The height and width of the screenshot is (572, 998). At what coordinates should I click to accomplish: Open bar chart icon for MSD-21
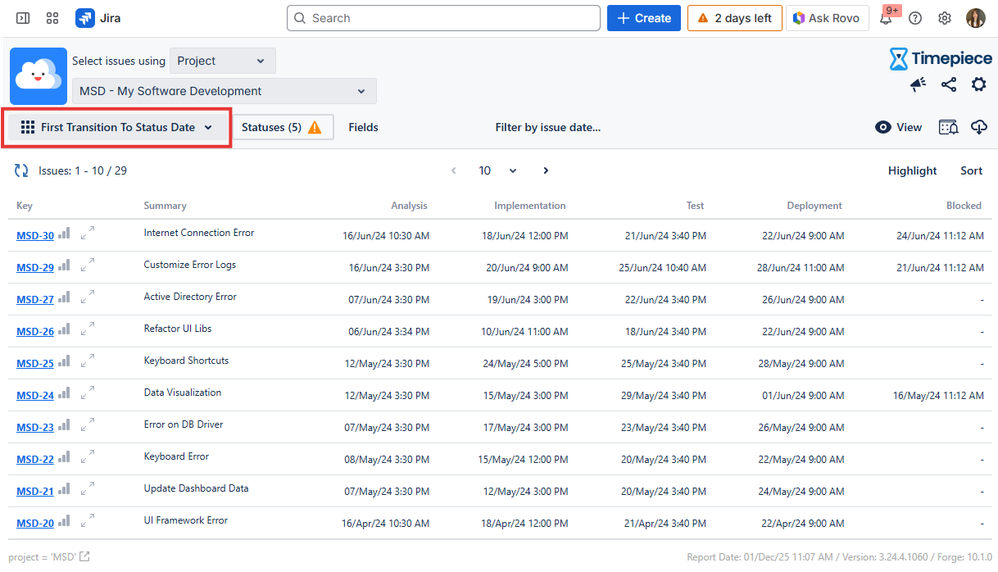point(64,490)
